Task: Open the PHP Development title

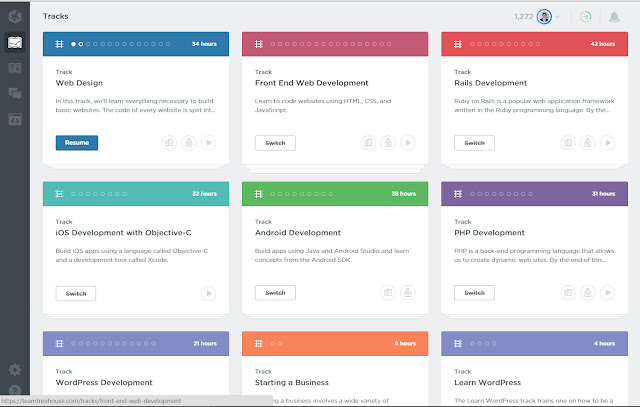Action: click(489, 233)
